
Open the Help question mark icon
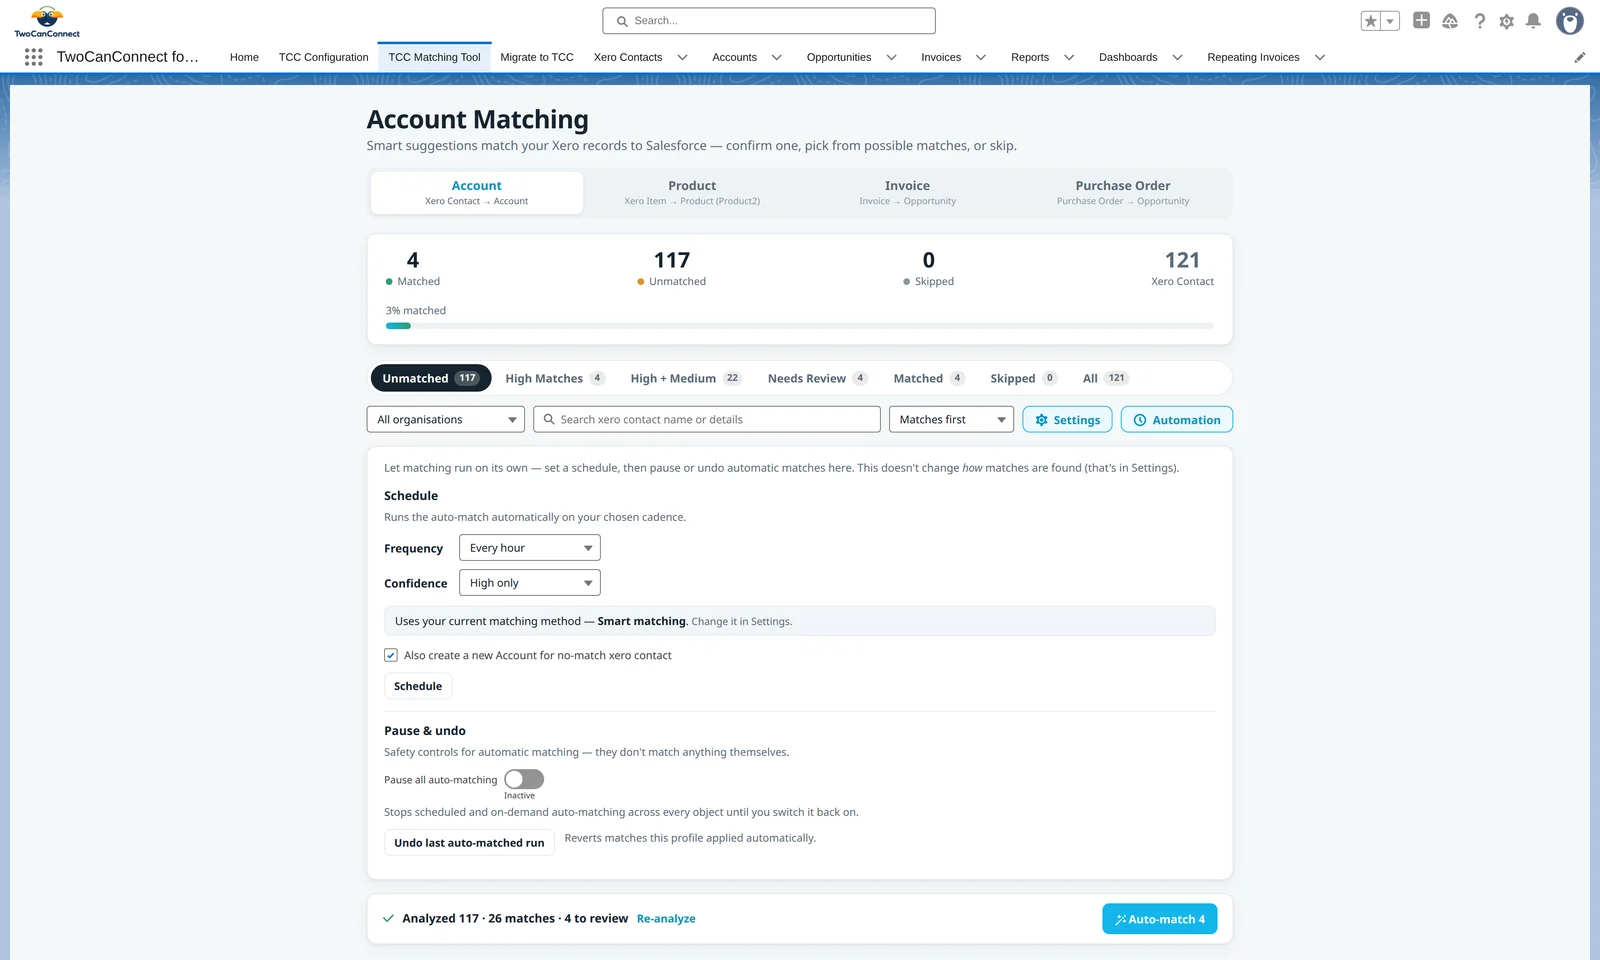point(1479,21)
